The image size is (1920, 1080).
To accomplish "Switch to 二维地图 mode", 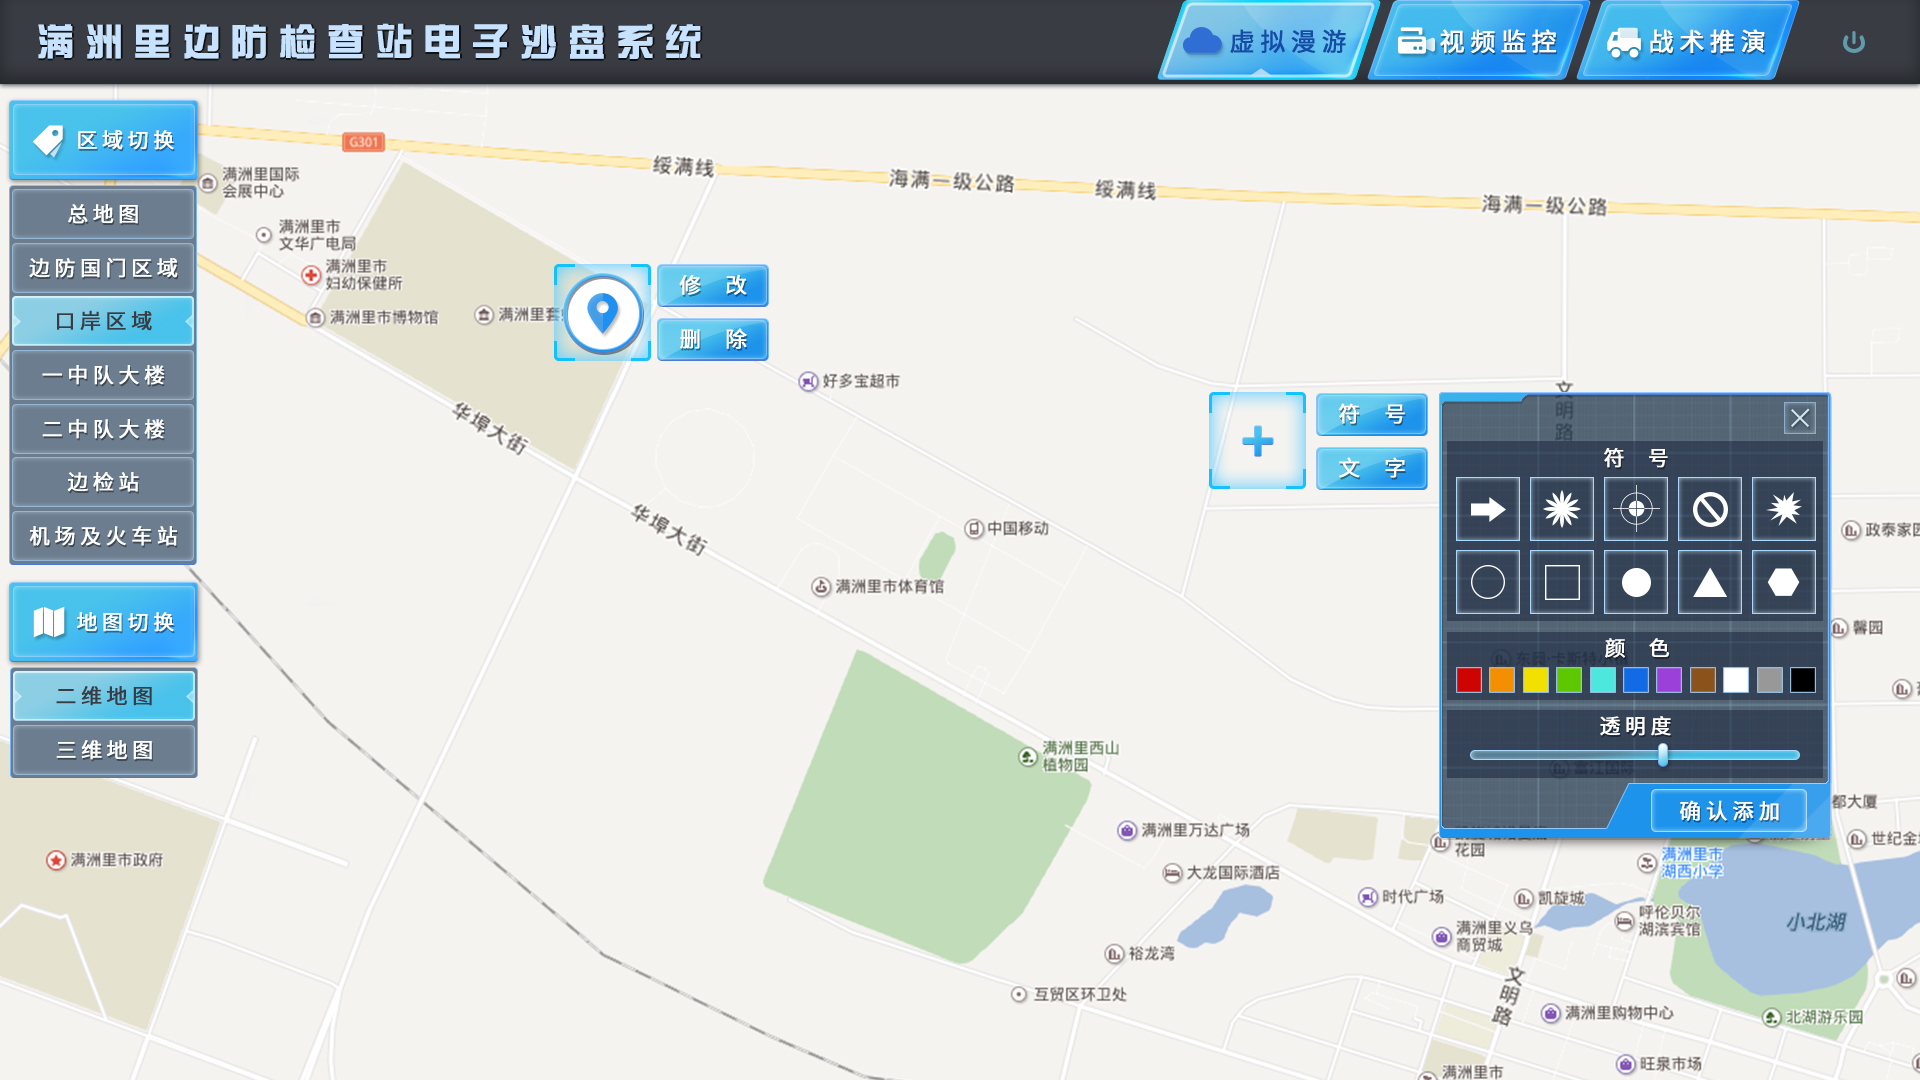I will (104, 696).
